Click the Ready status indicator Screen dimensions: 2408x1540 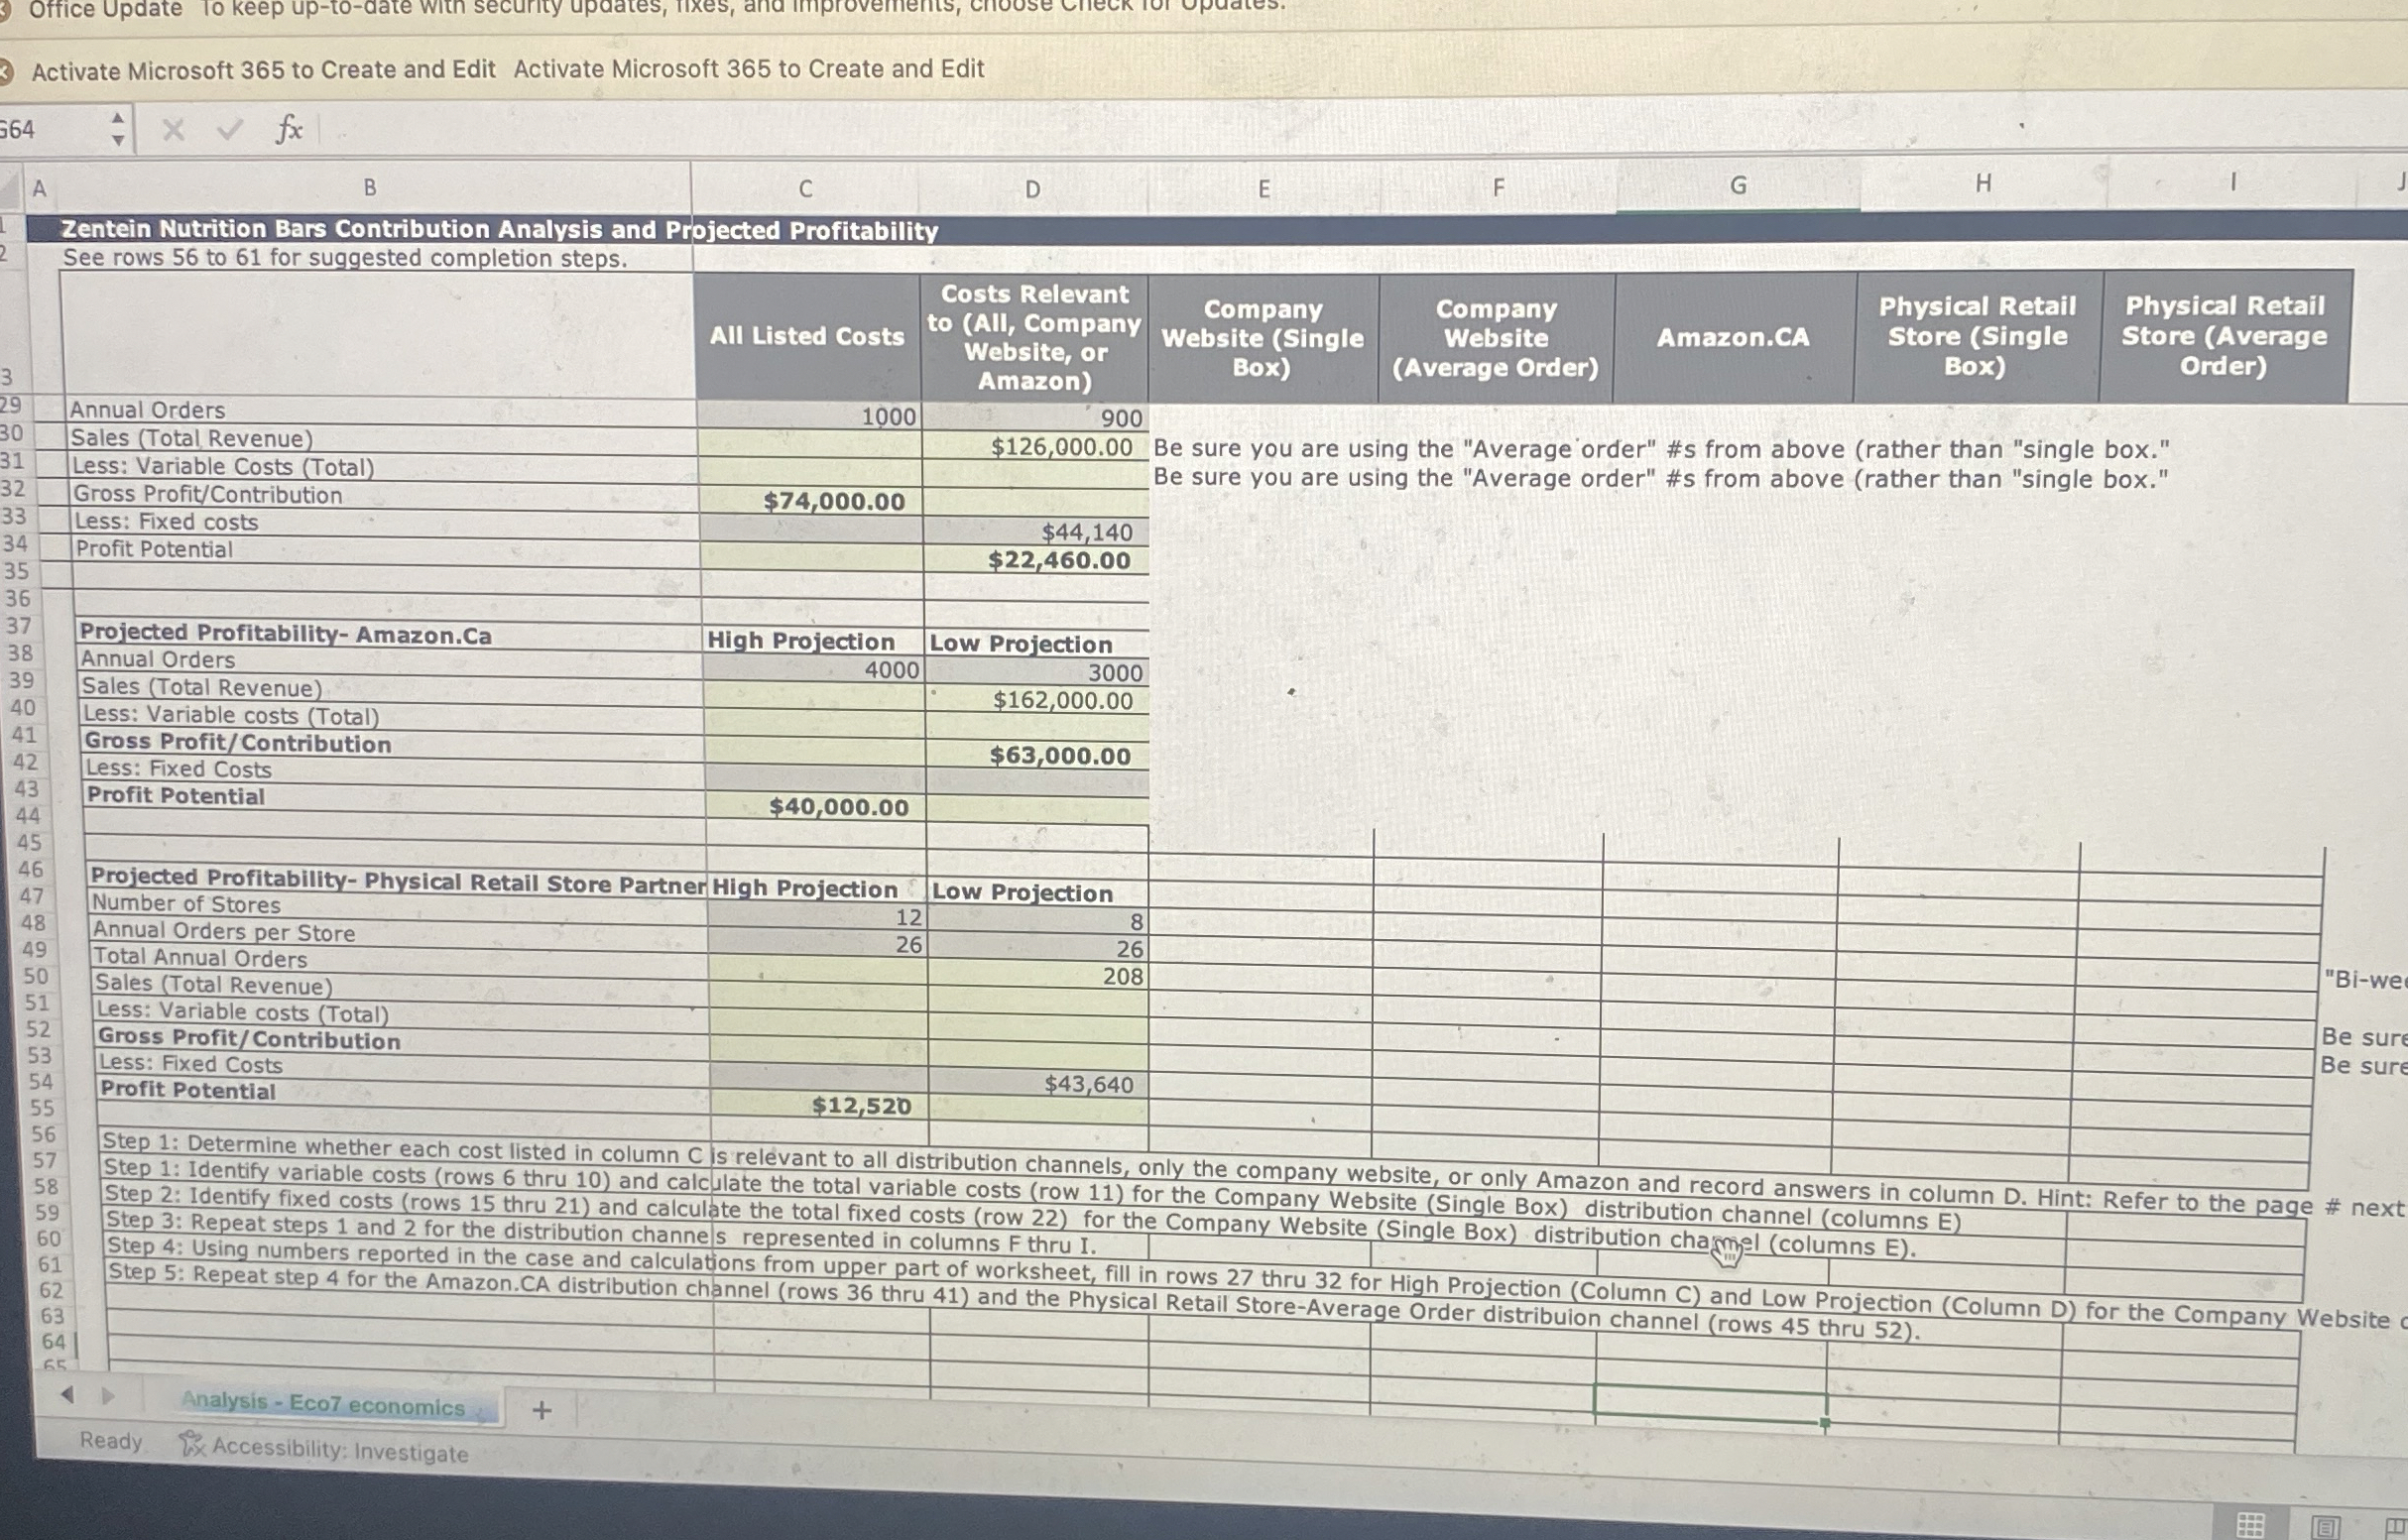pyautogui.click(x=113, y=1441)
